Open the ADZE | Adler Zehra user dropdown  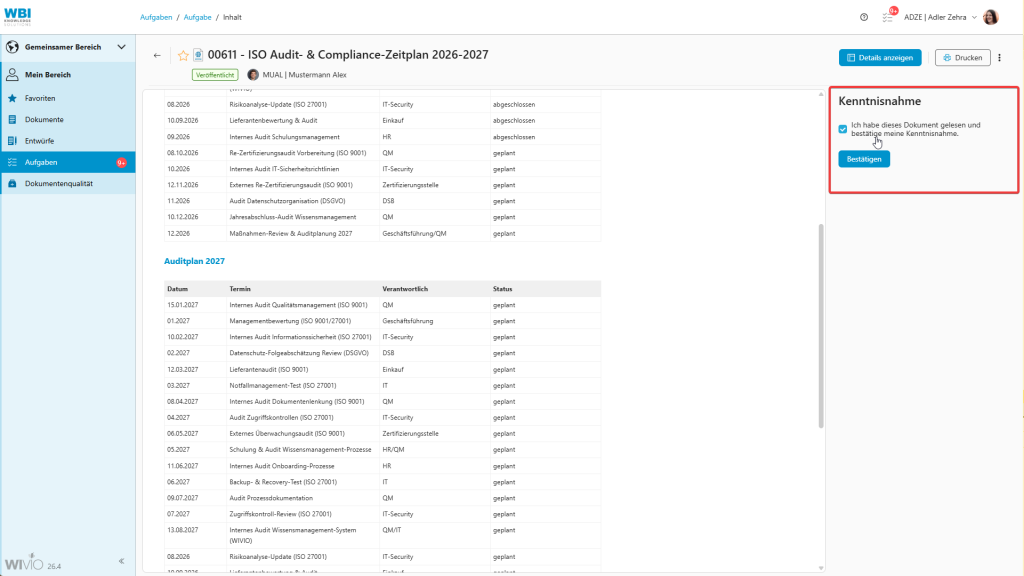click(940, 18)
